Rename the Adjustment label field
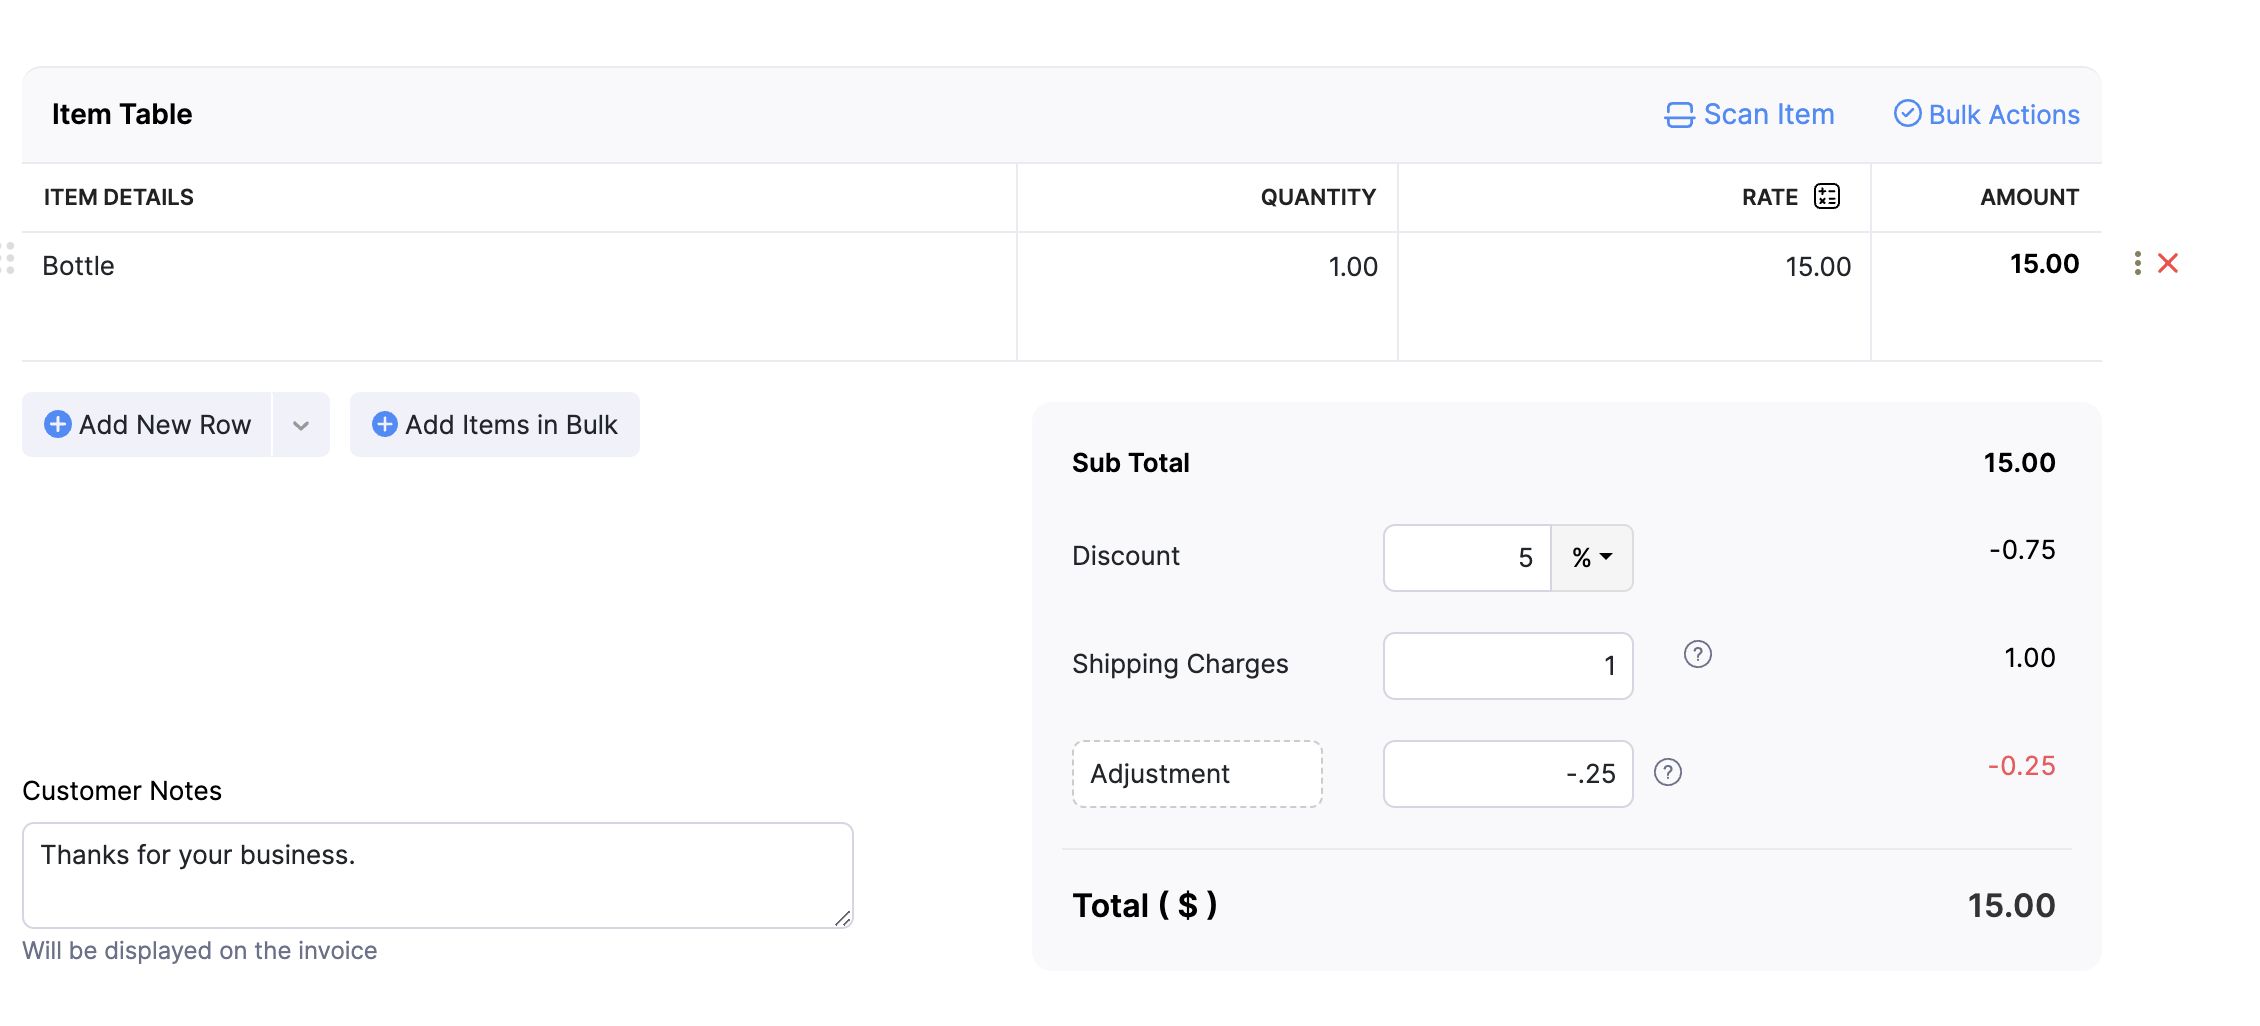The height and width of the screenshot is (1026, 2260). click(1196, 774)
